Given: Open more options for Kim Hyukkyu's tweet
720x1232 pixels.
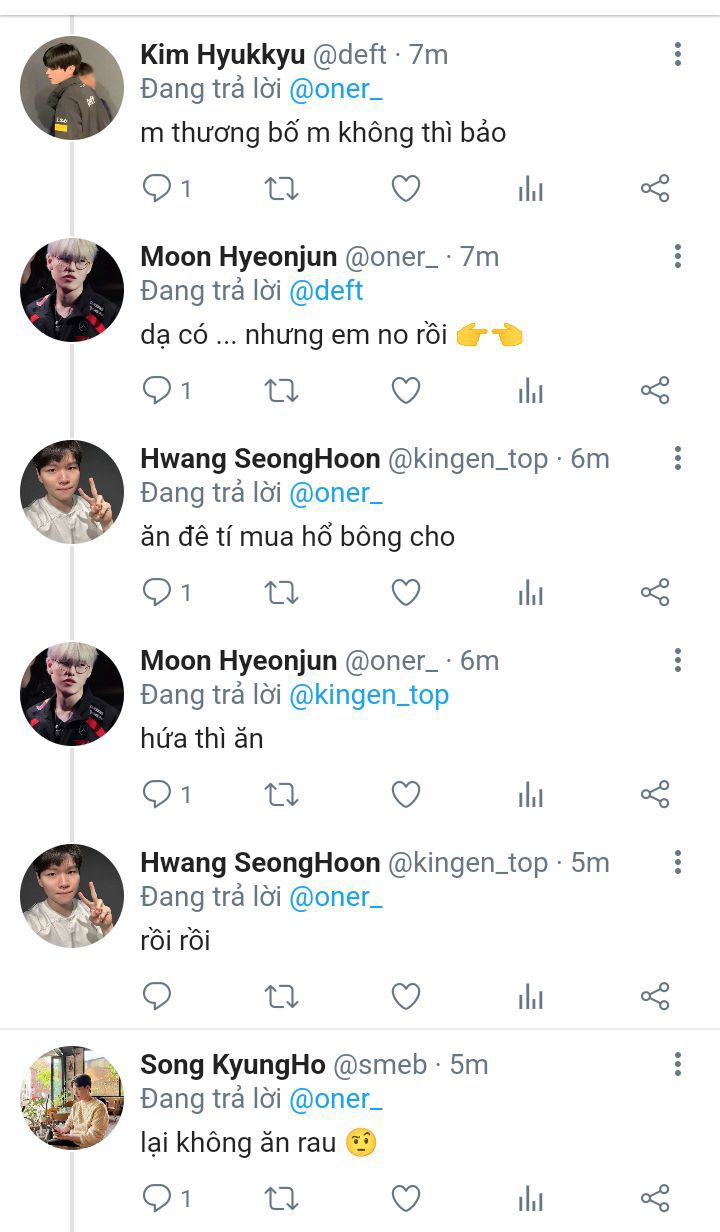Looking at the screenshot, I should tap(678, 55).
